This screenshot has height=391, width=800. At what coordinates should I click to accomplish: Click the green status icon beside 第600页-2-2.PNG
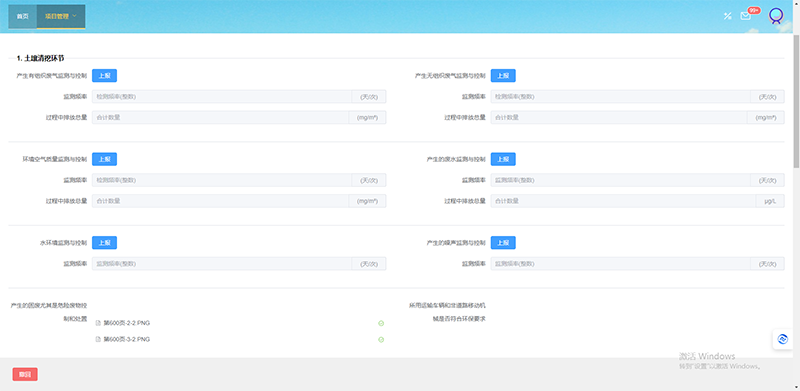pos(381,323)
